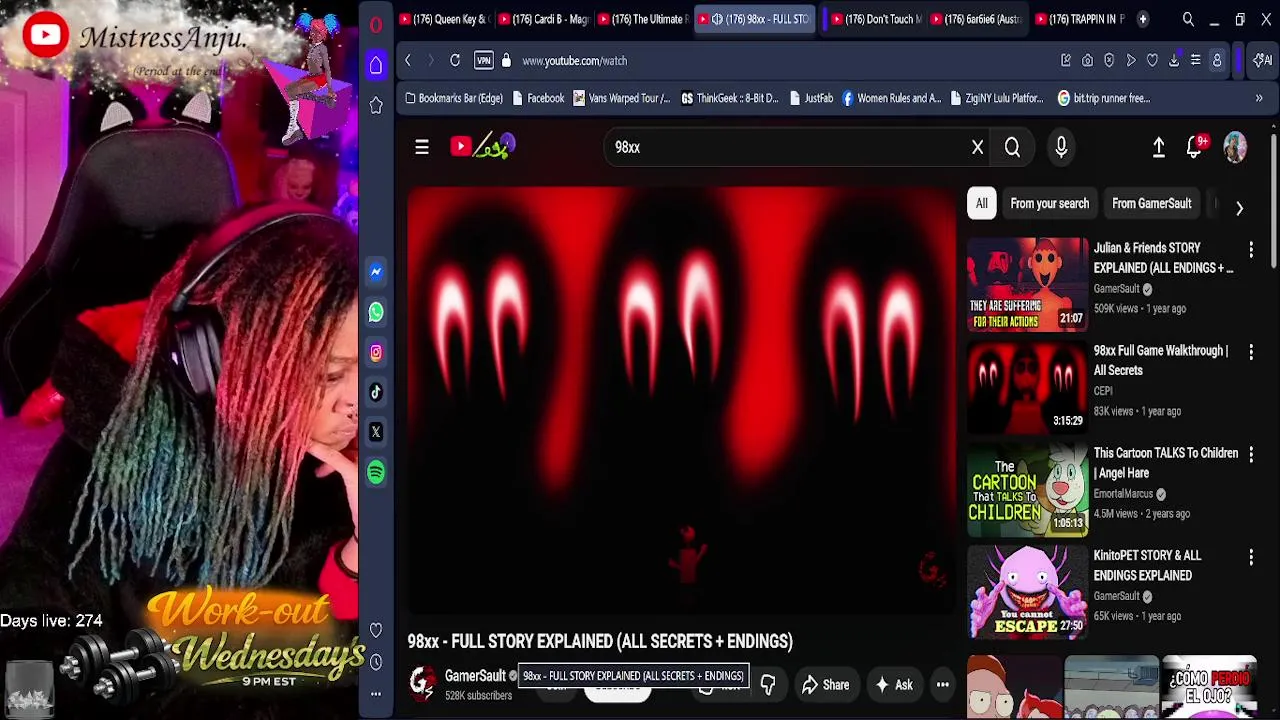Viewport: 1280px width, 720px height.
Task: Open browsing history clock in the sidebar
Action: pyautogui.click(x=376, y=662)
